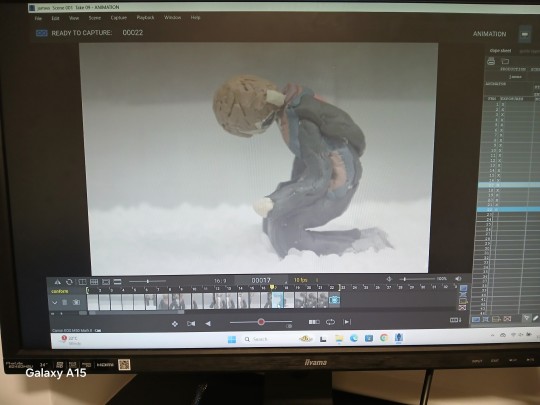Click the circular arrows icon below the view
The height and width of the screenshot is (405, 540).
(69, 282)
